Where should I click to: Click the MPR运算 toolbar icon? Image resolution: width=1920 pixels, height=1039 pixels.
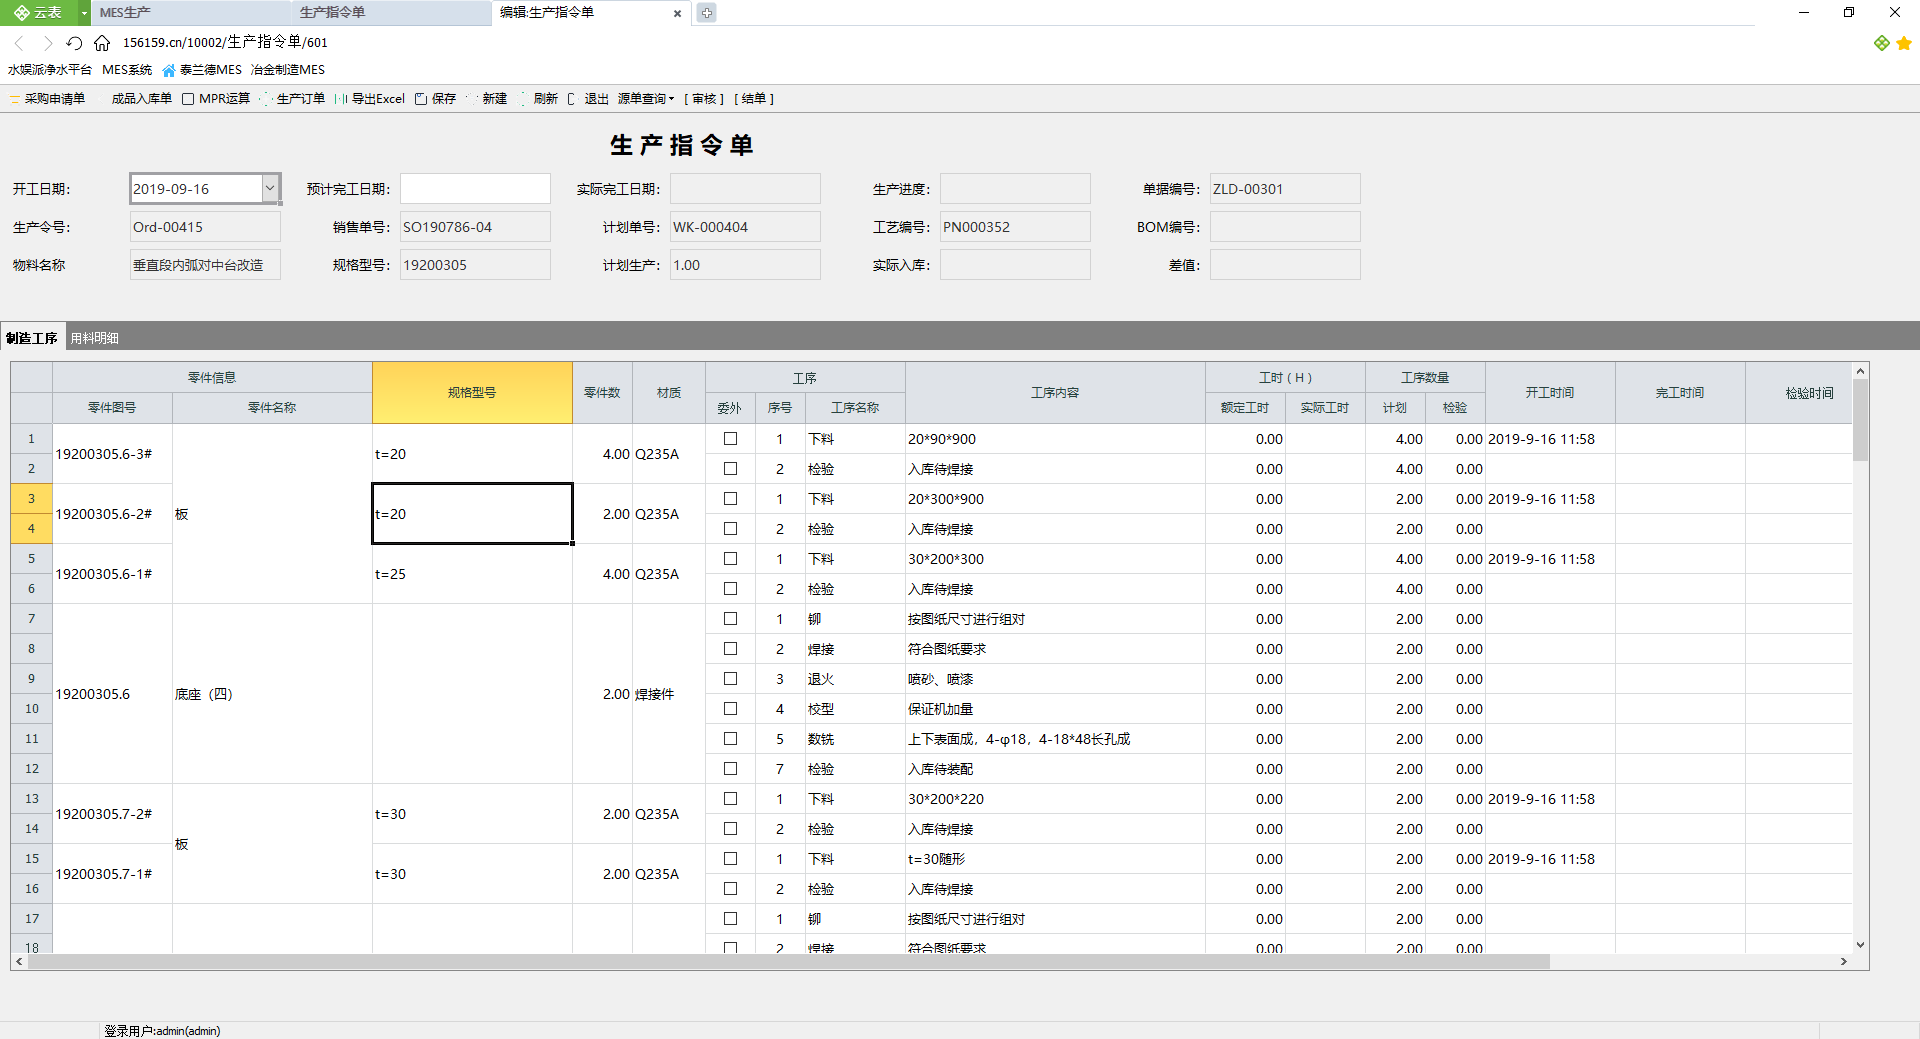point(188,99)
